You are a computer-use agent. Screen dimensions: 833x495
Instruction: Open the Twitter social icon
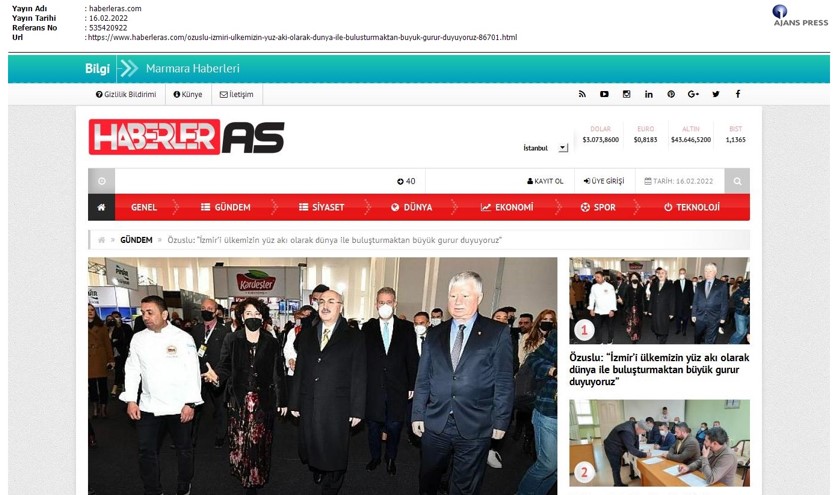(716, 94)
